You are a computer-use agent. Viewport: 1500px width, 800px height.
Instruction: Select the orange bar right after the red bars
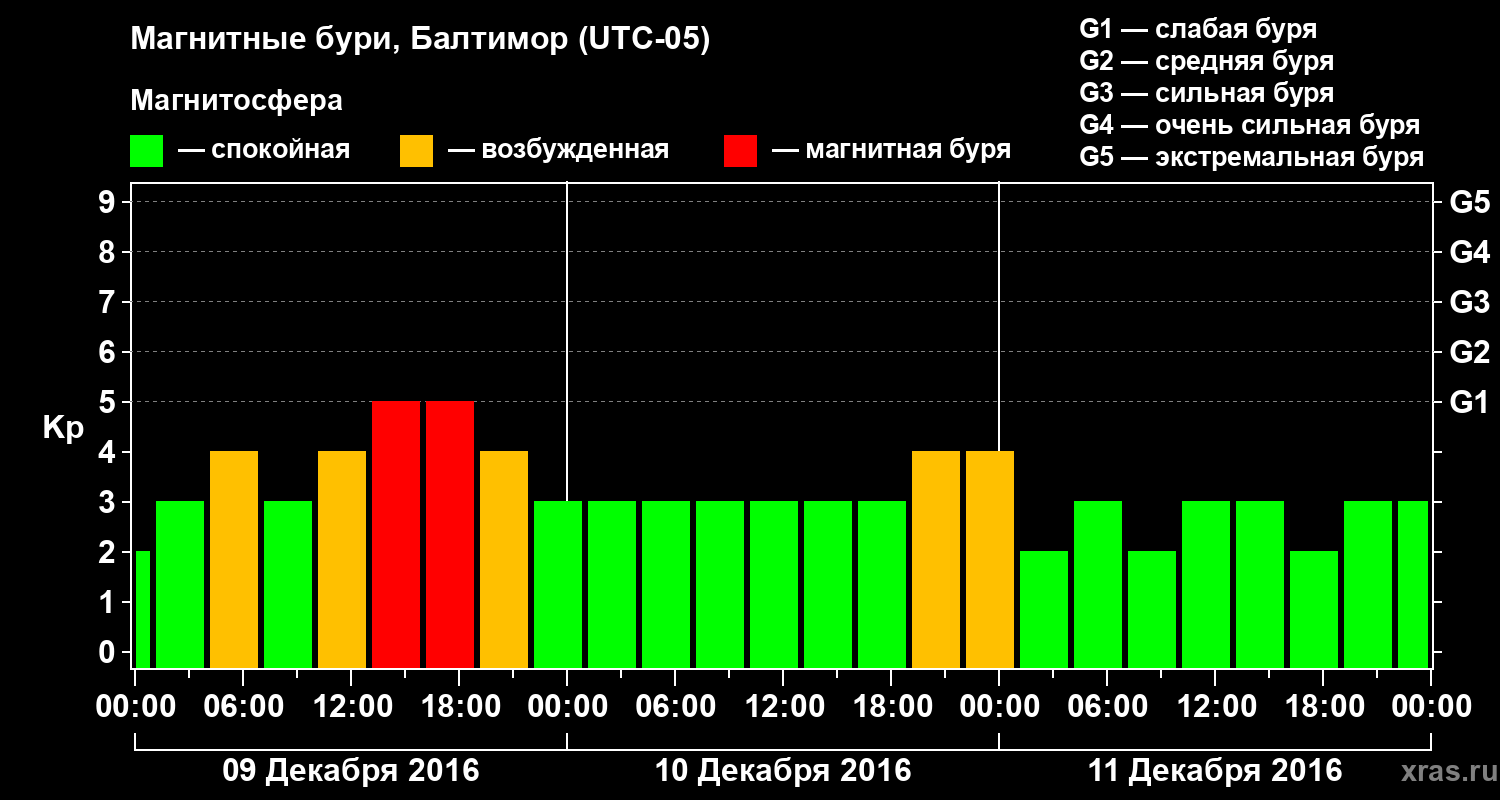pyautogui.click(x=504, y=560)
